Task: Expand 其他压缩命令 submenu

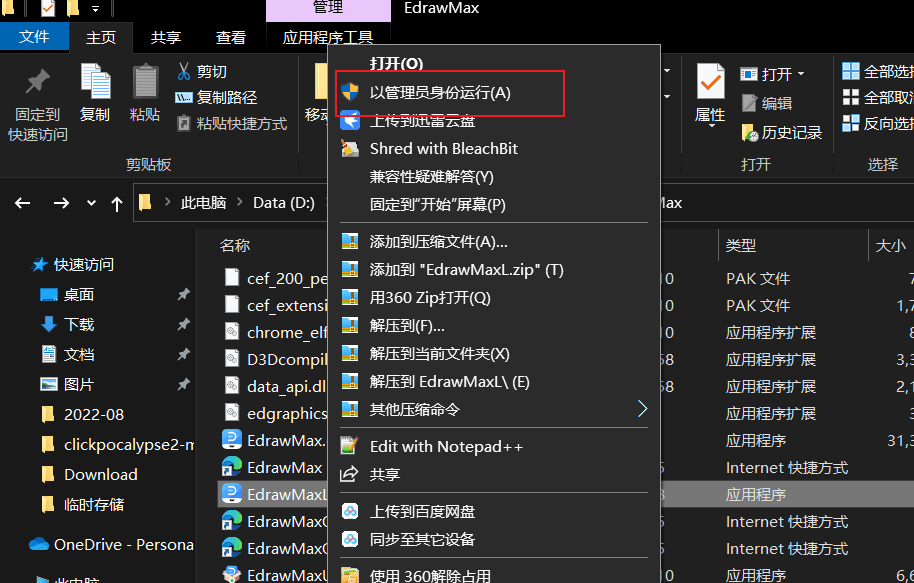Action: point(494,410)
